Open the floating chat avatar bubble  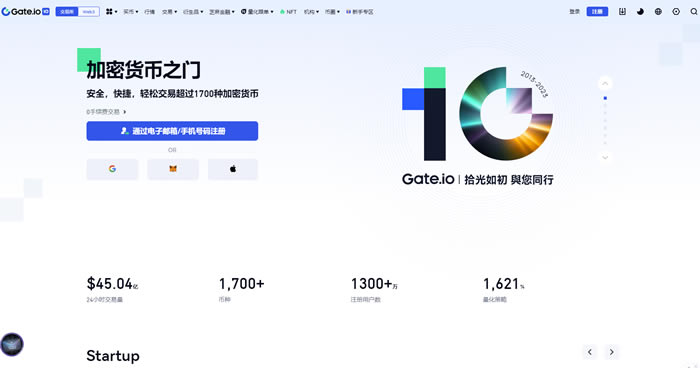(x=12, y=344)
